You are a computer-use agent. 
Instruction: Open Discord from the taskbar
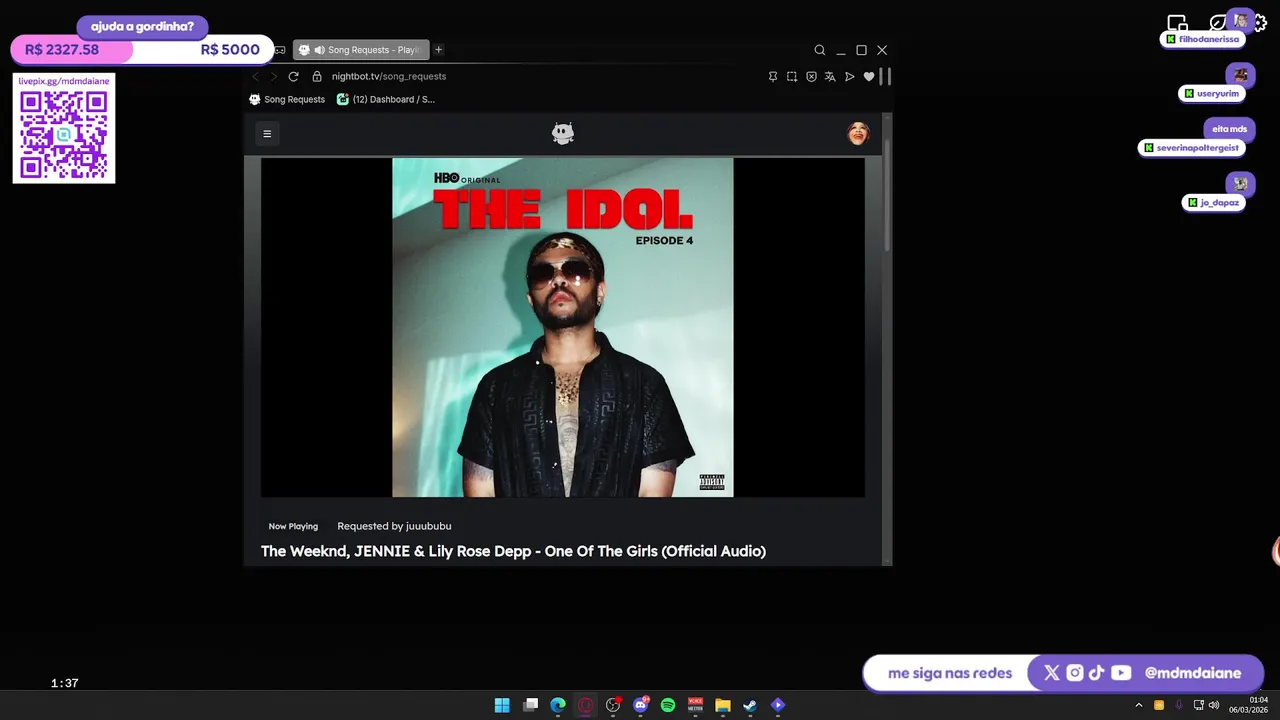(x=641, y=705)
